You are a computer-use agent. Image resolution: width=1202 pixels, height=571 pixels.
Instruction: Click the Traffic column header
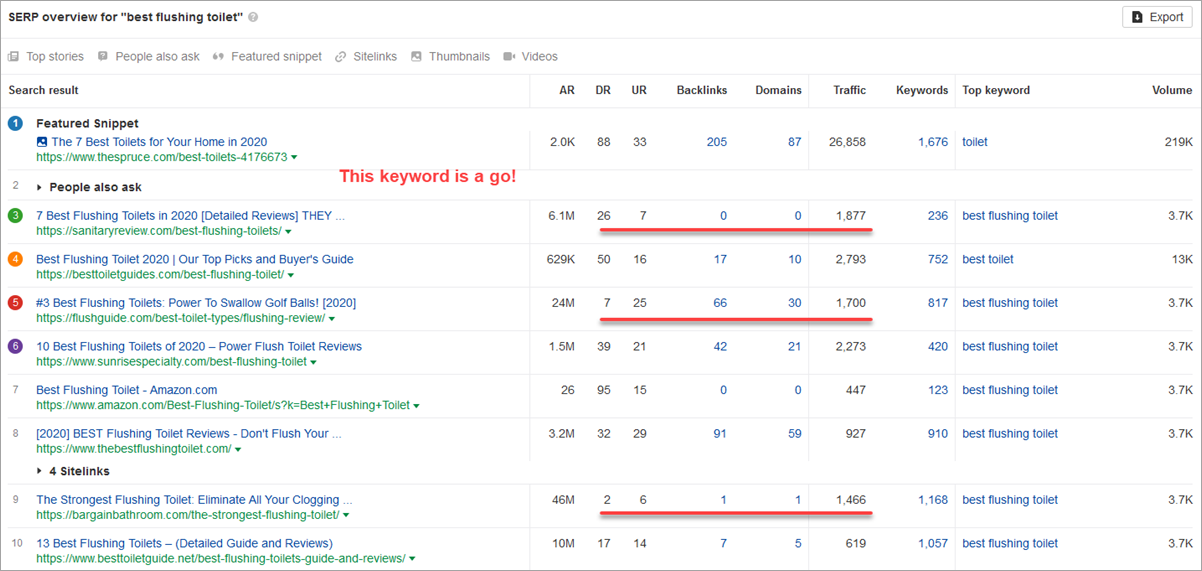[849, 90]
